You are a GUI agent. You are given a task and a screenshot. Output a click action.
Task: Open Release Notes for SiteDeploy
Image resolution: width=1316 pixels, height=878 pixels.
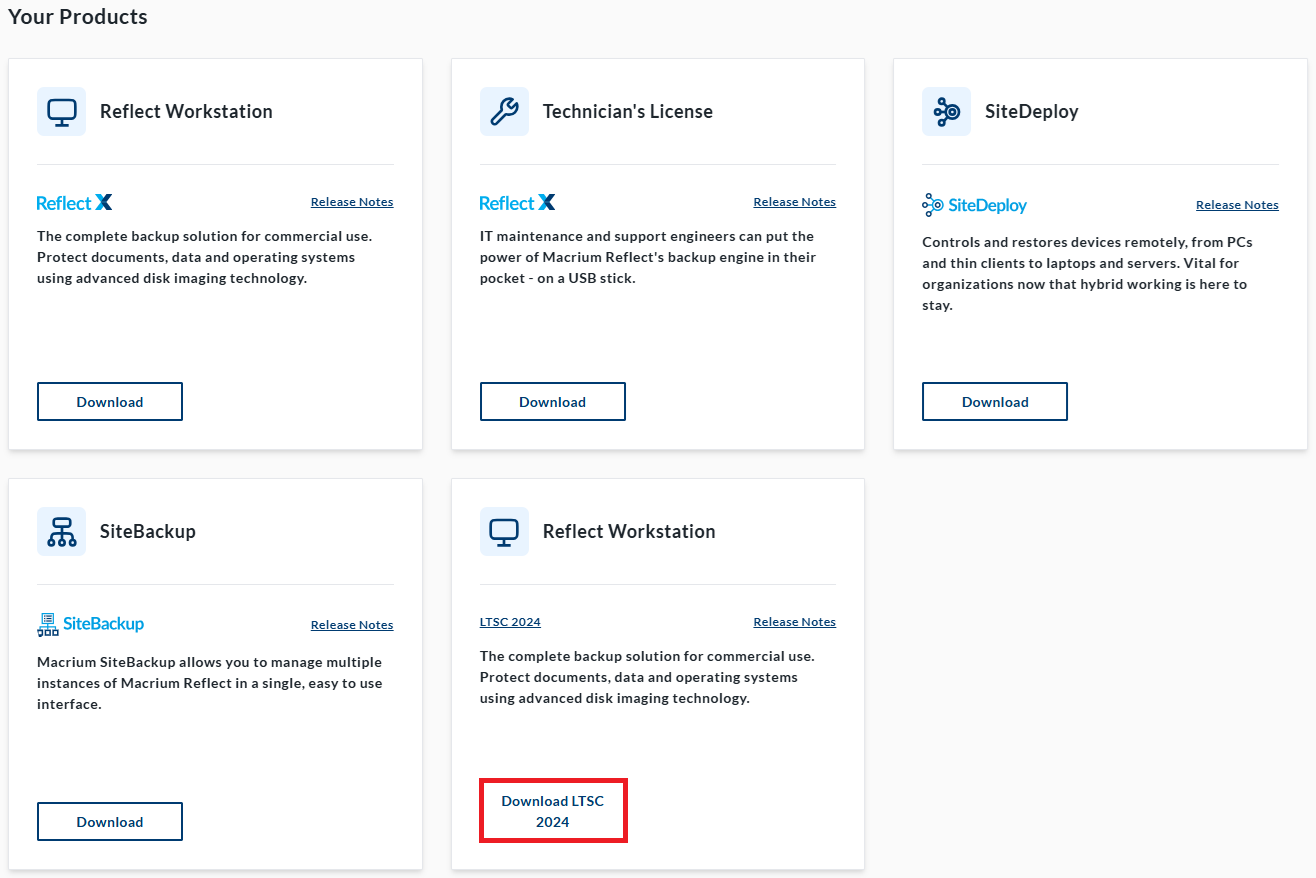1237,205
